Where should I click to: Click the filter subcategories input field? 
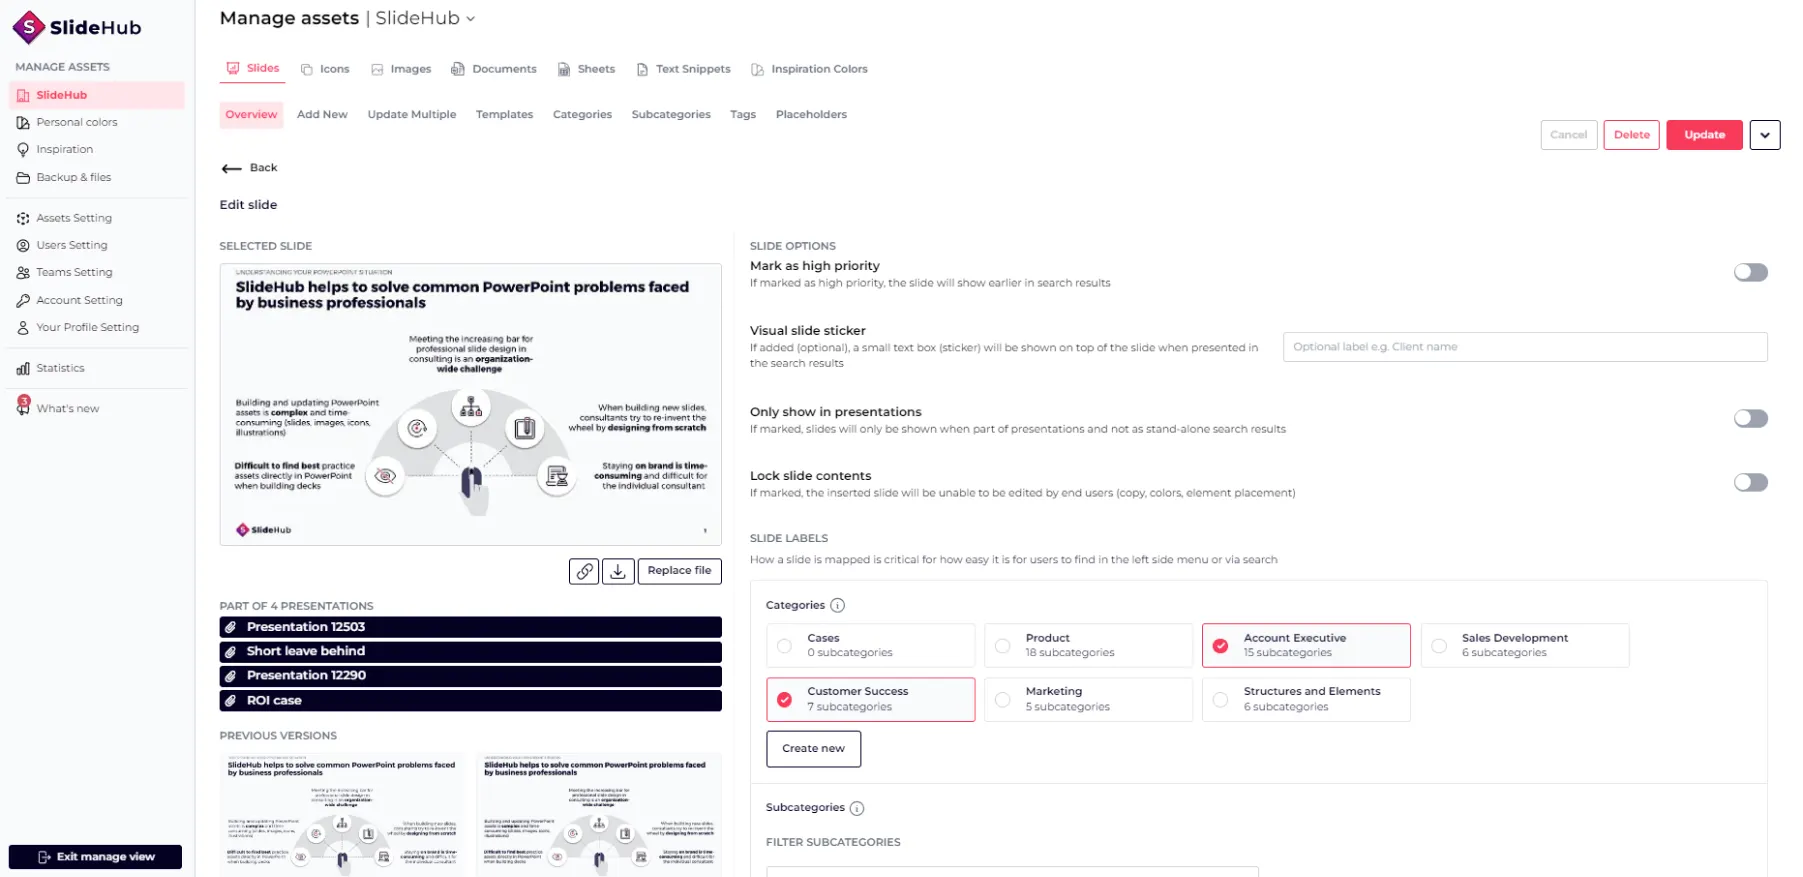[1012, 871]
